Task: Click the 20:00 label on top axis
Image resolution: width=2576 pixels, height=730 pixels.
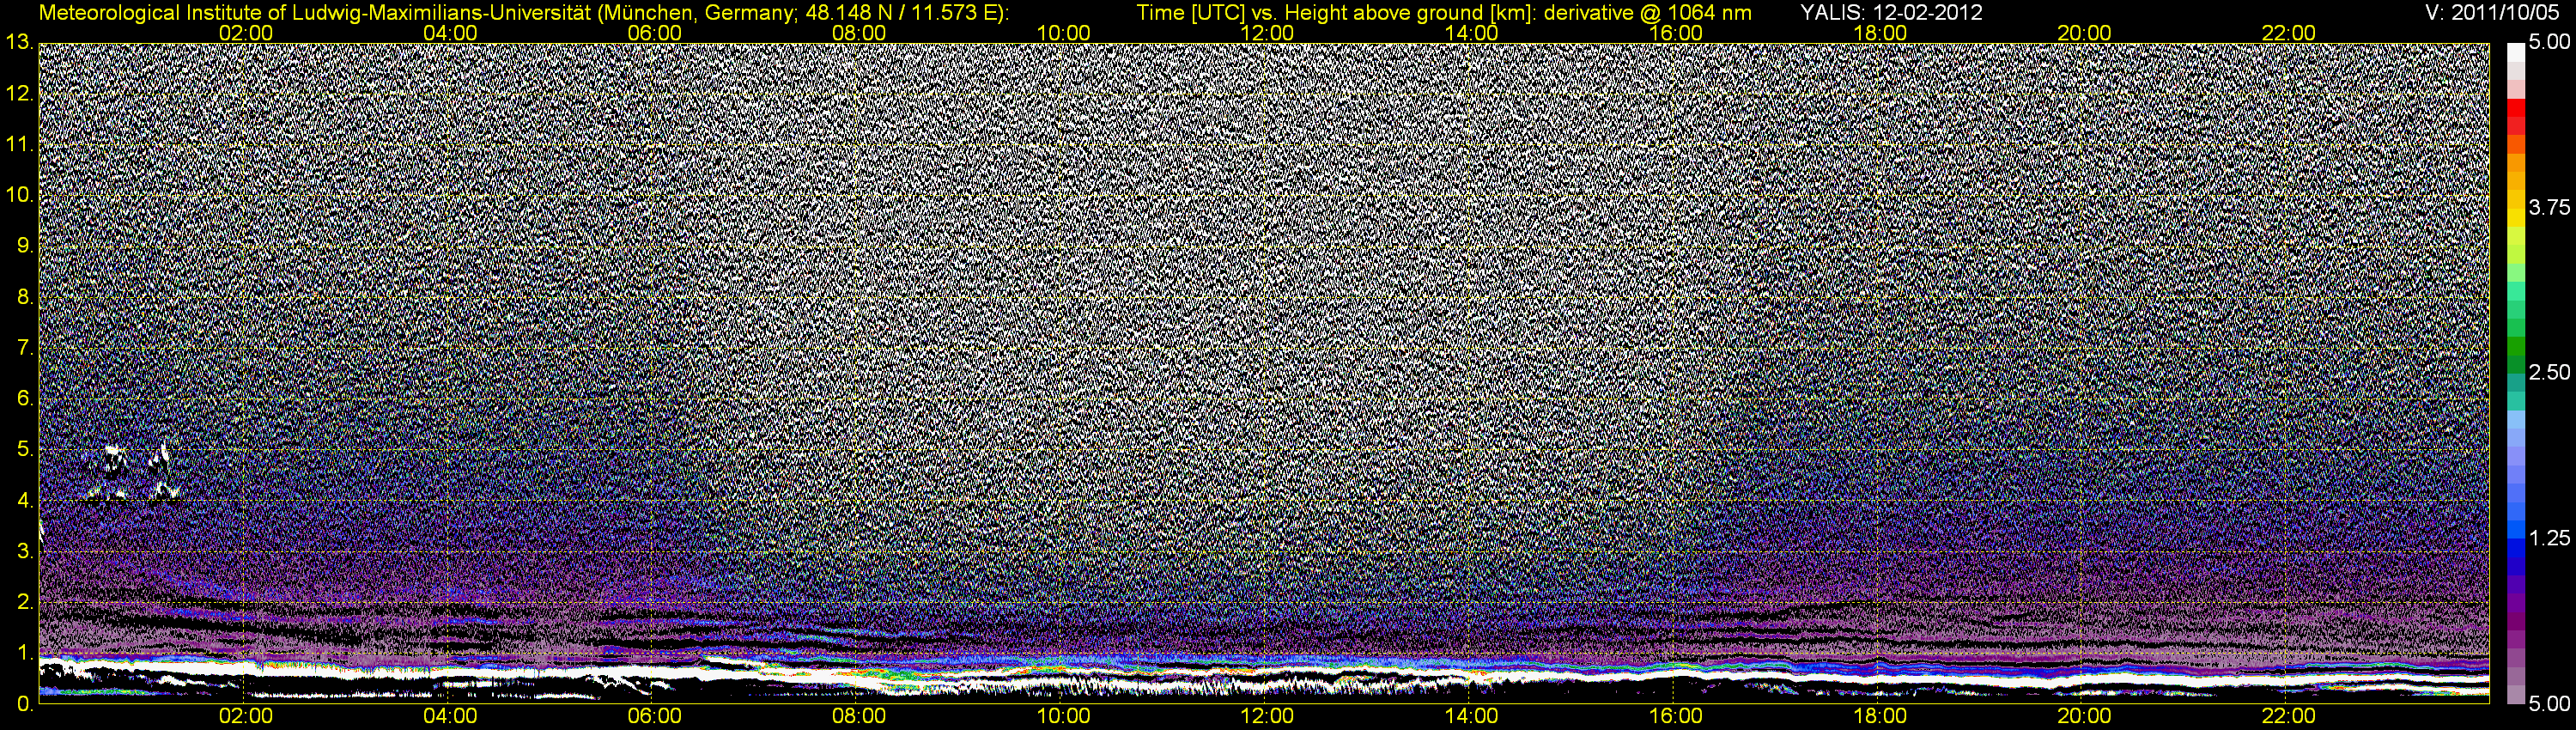Action: 2084,33
